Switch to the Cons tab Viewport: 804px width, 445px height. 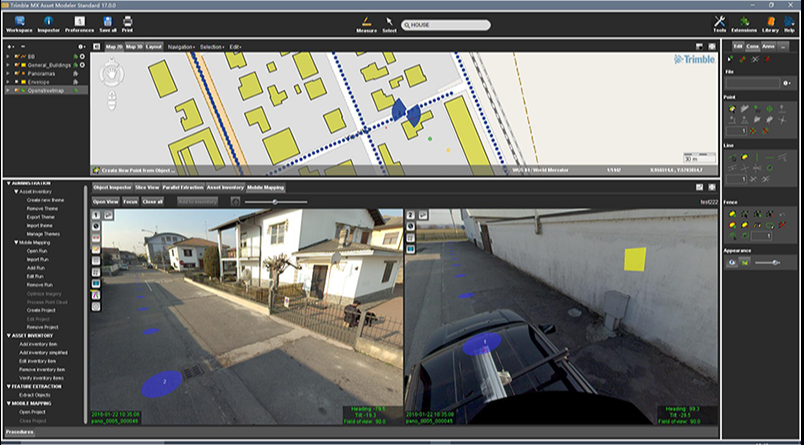[752, 46]
